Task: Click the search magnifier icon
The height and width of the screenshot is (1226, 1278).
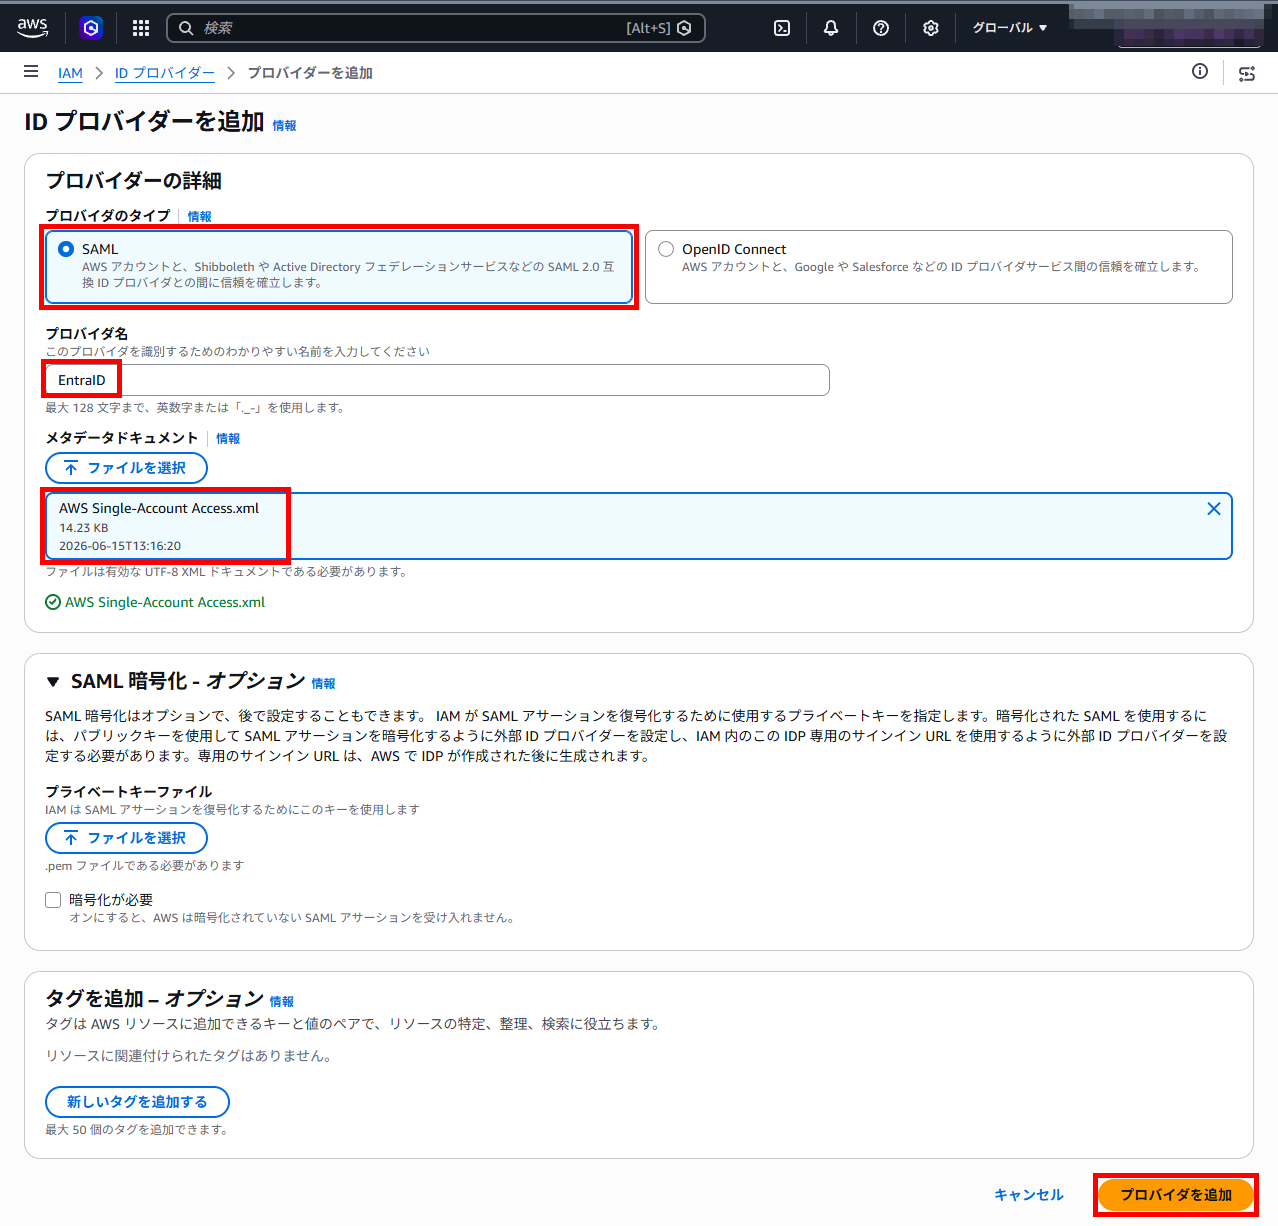Action: pos(186,28)
